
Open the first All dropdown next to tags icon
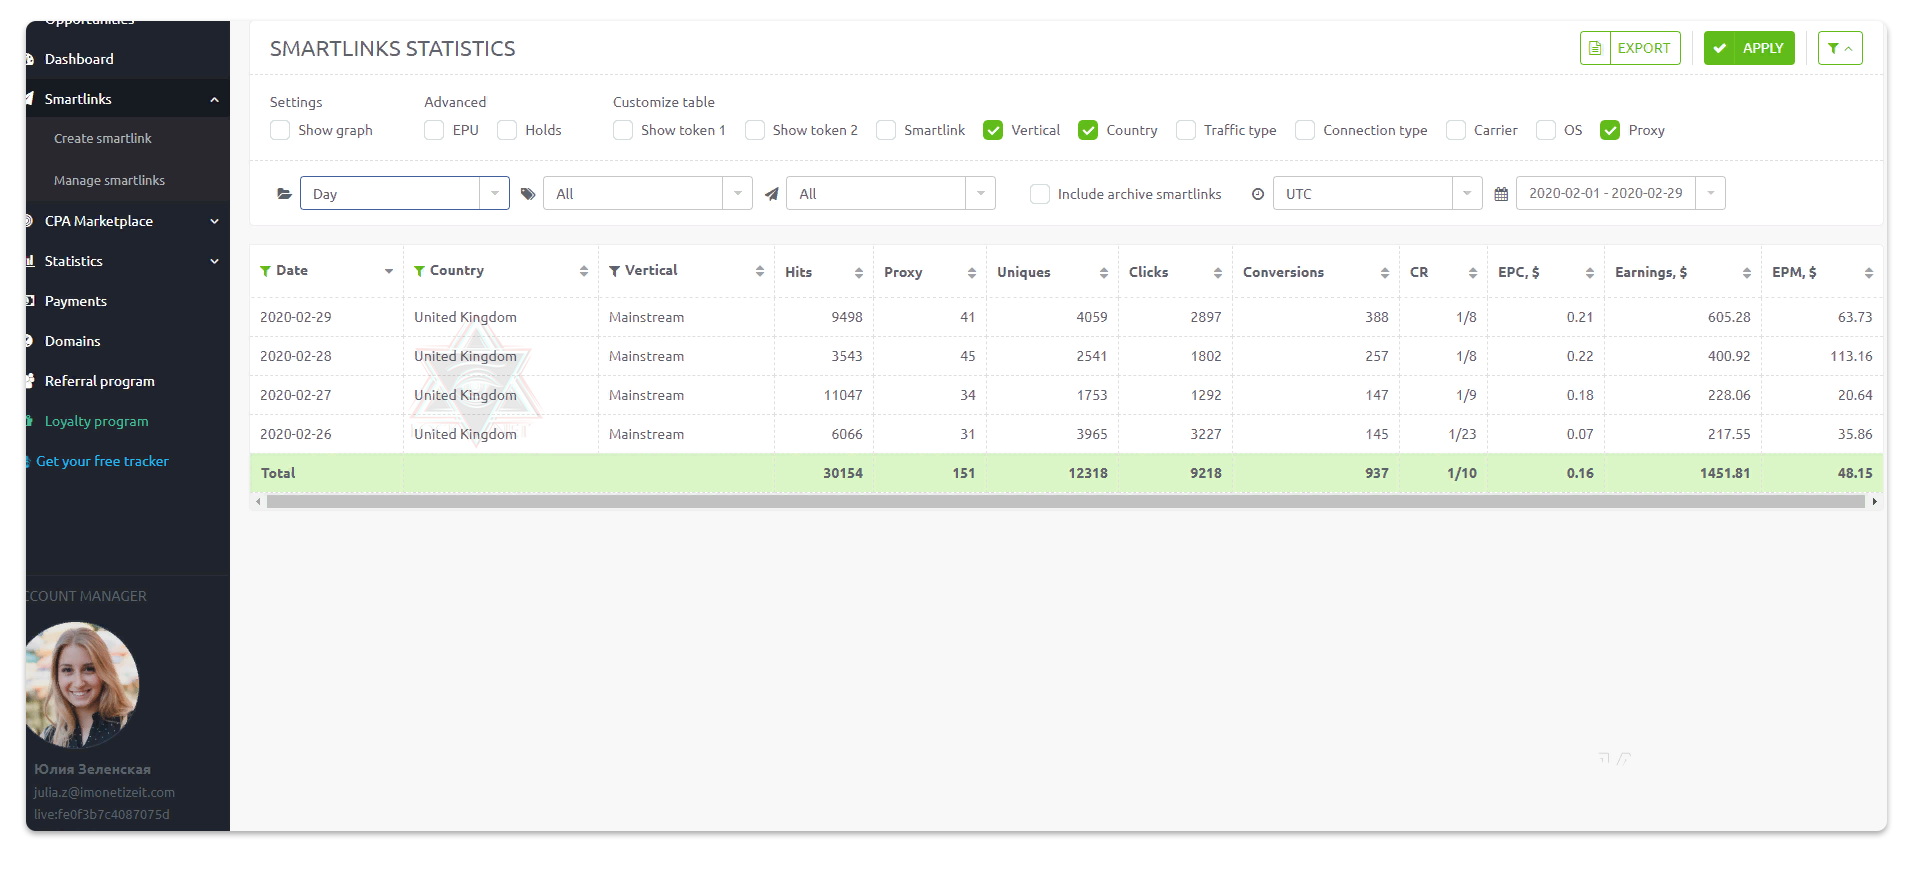click(648, 193)
